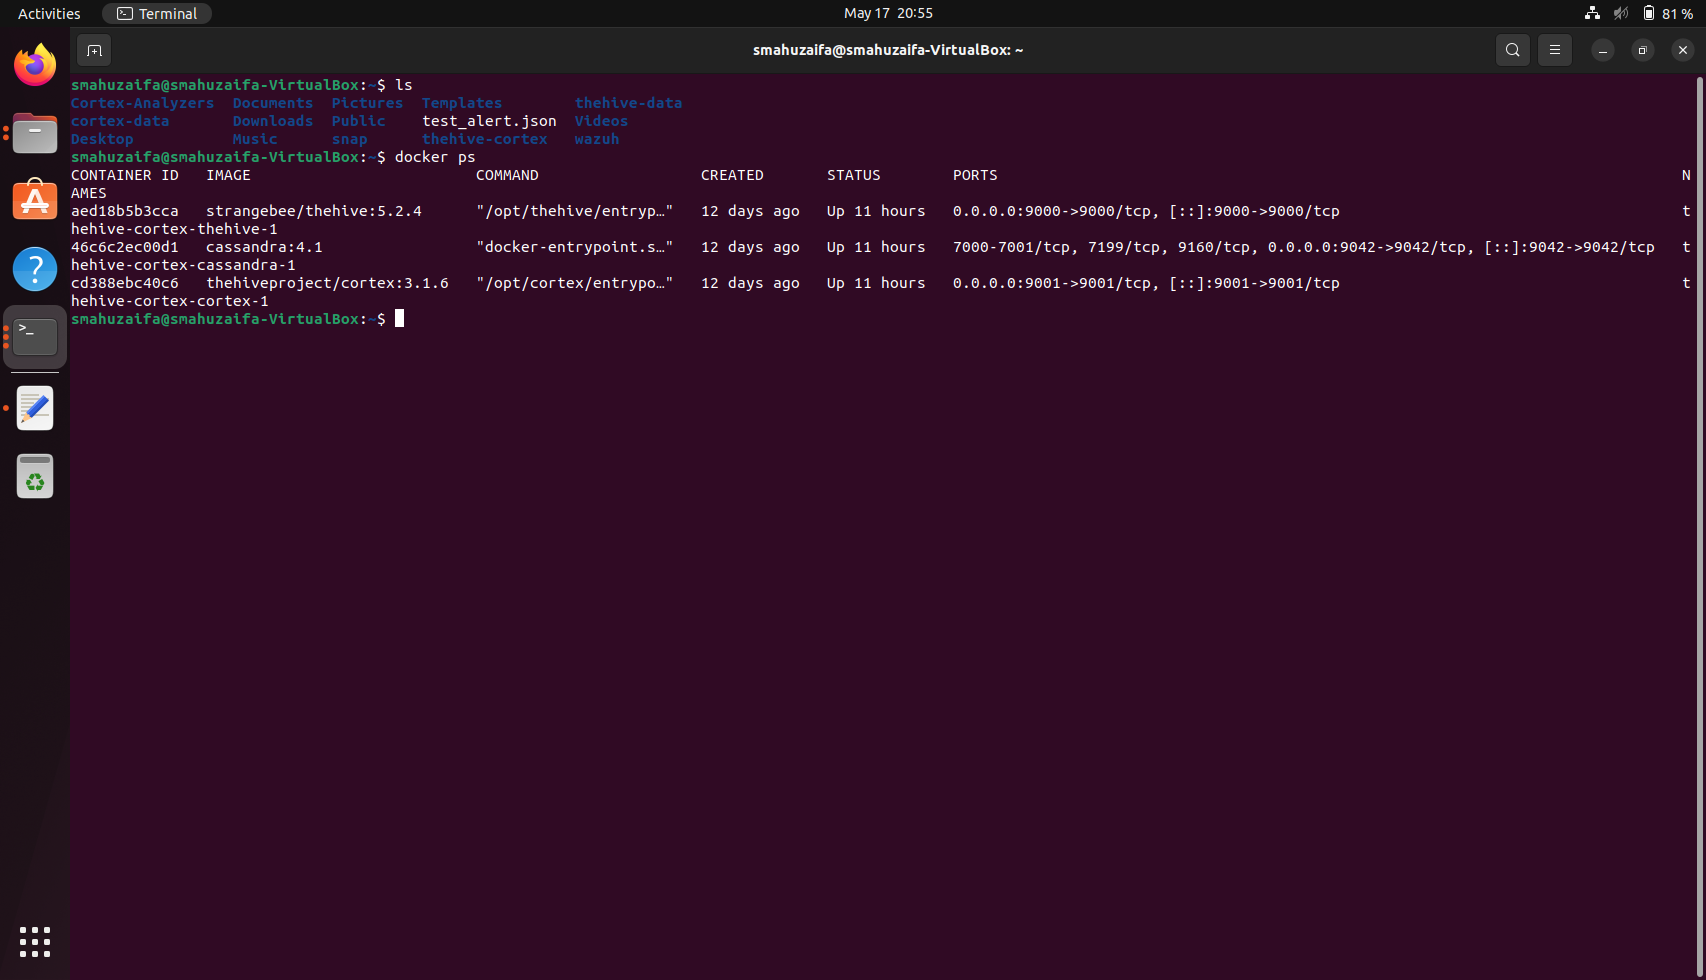Open the terminal search tool
Image resolution: width=1706 pixels, height=980 pixels.
pyautogui.click(x=1512, y=50)
